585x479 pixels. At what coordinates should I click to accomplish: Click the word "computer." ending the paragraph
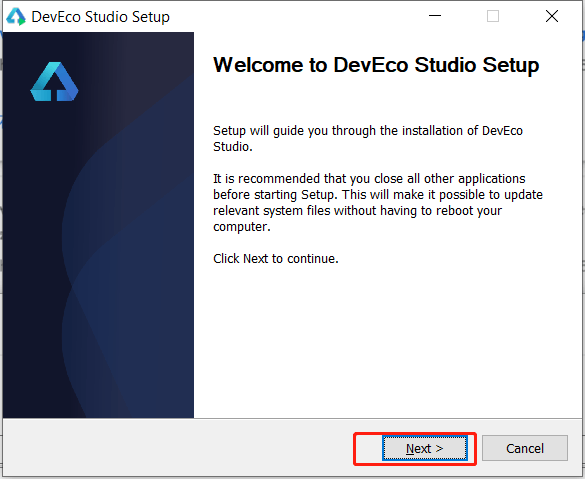click(x=242, y=227)
